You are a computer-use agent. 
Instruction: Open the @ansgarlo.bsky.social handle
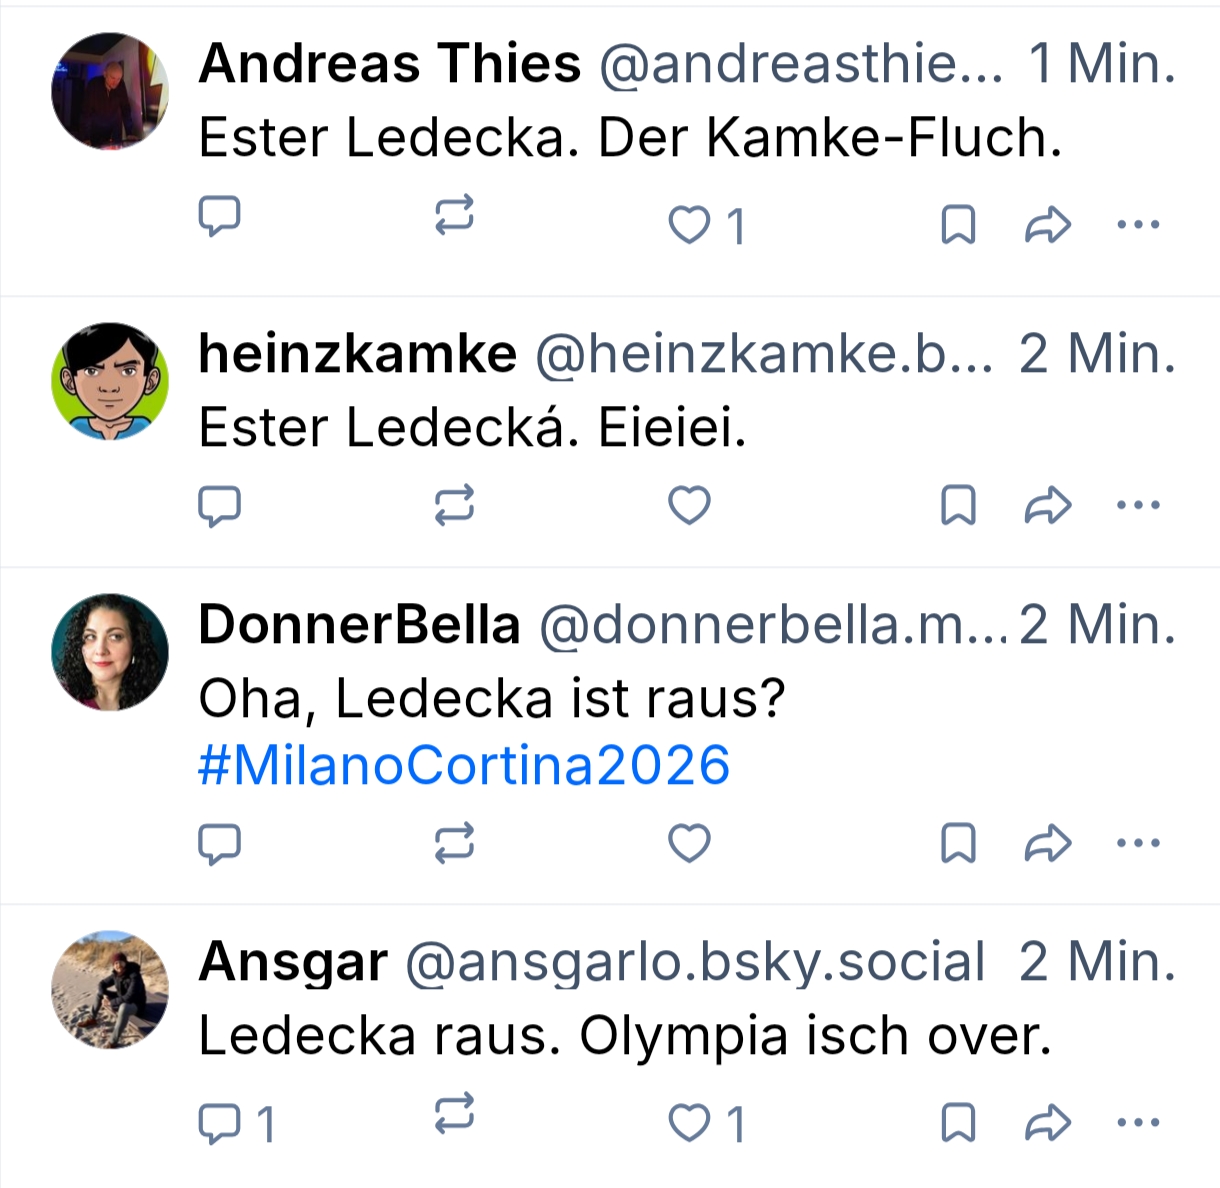click(x=695, y=962)
